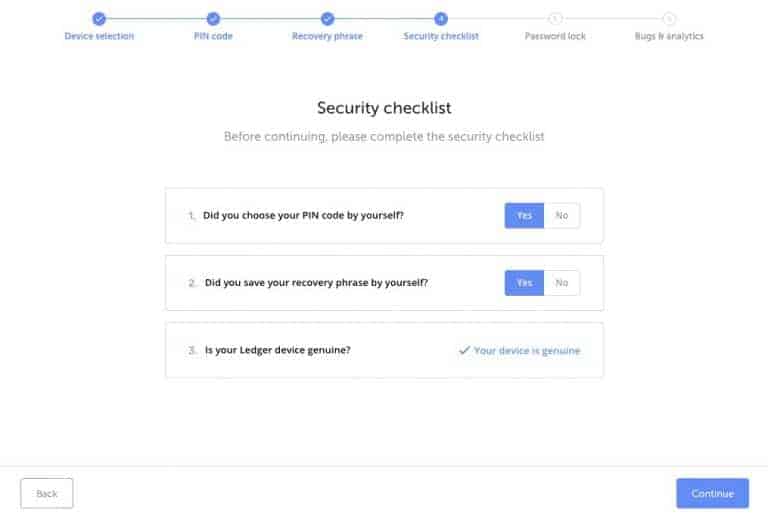Select the Security checklist step label
Image resolution: width=768 pixels, height=516 pixels.
point(441,36)
